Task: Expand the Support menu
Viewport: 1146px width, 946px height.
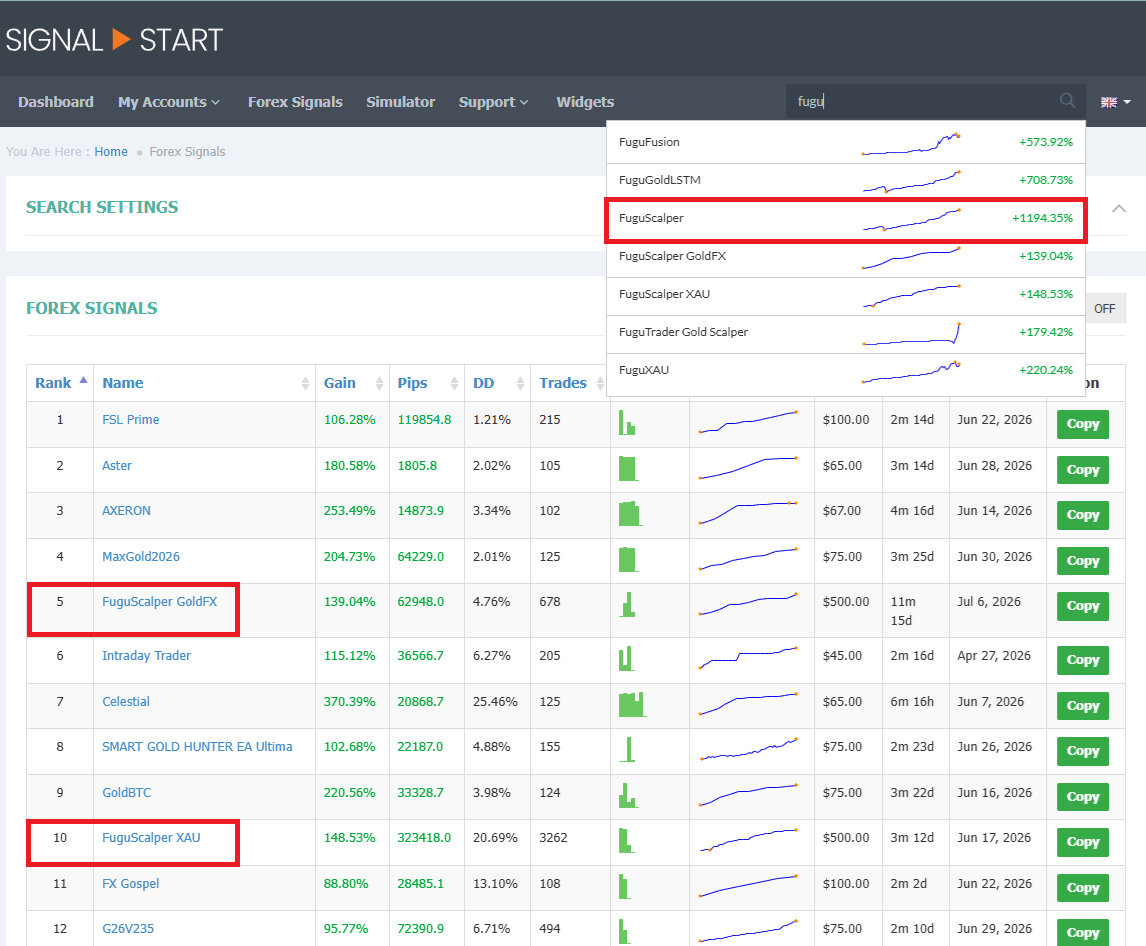Action: click(x=493, y=102)
